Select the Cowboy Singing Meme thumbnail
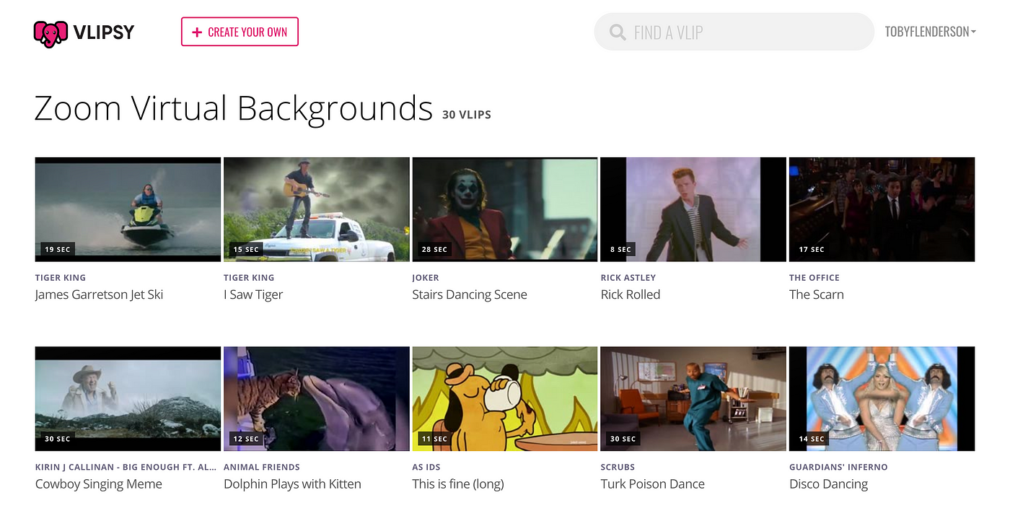1010x508 pixels. point(127,398)
